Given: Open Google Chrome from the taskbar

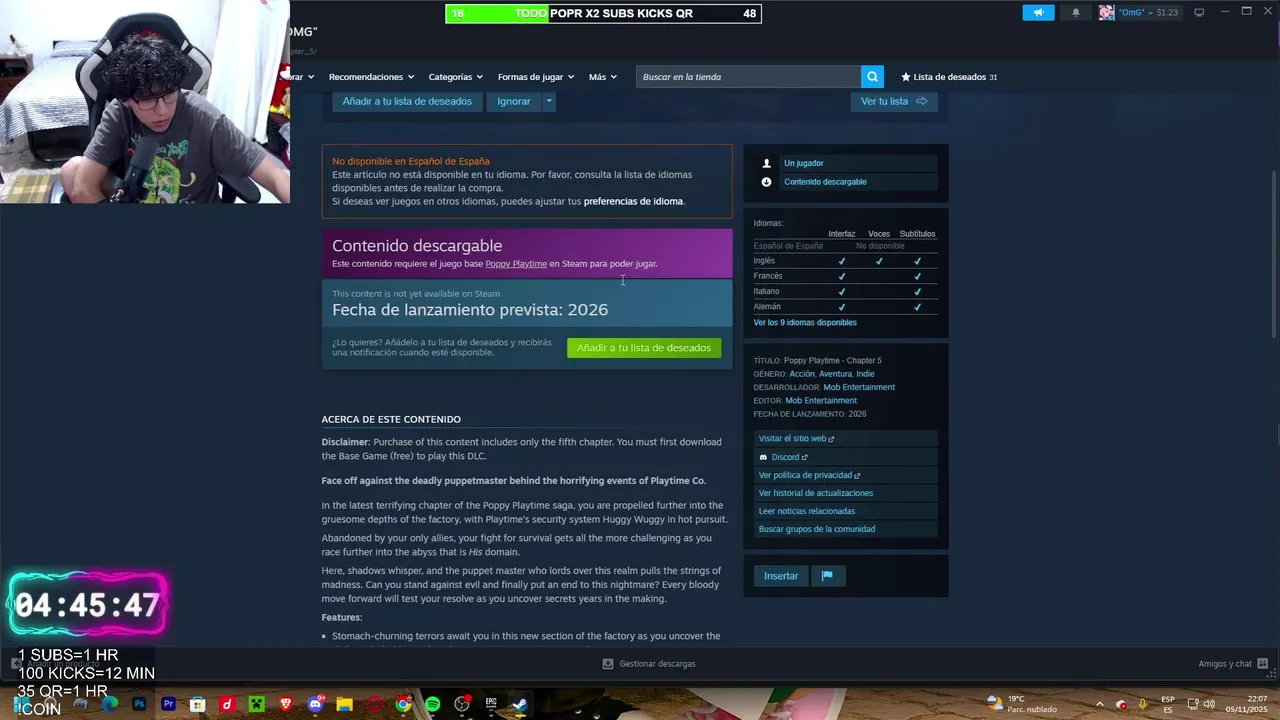Looking at the screenshot, I should [403, 704].
